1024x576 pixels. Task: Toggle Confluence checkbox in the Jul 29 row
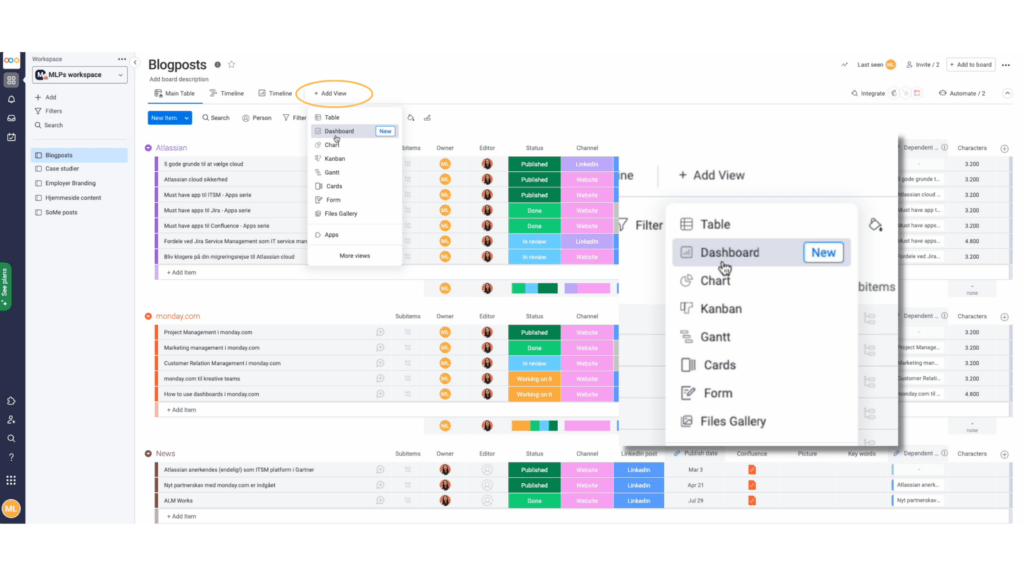(x=752, y=501)
